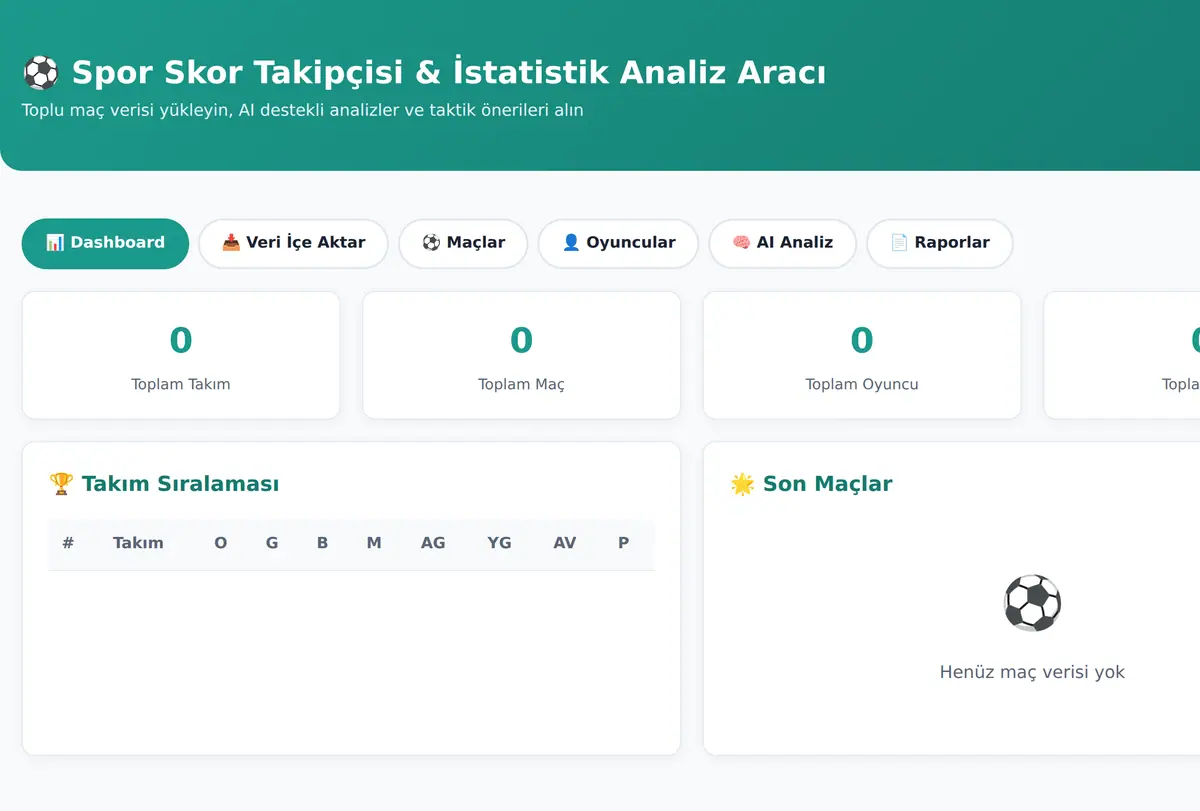The image size is (1200, 811).
Task: Click the 'Henüz maç verisi yok' message
Action: pos(1032,672)
